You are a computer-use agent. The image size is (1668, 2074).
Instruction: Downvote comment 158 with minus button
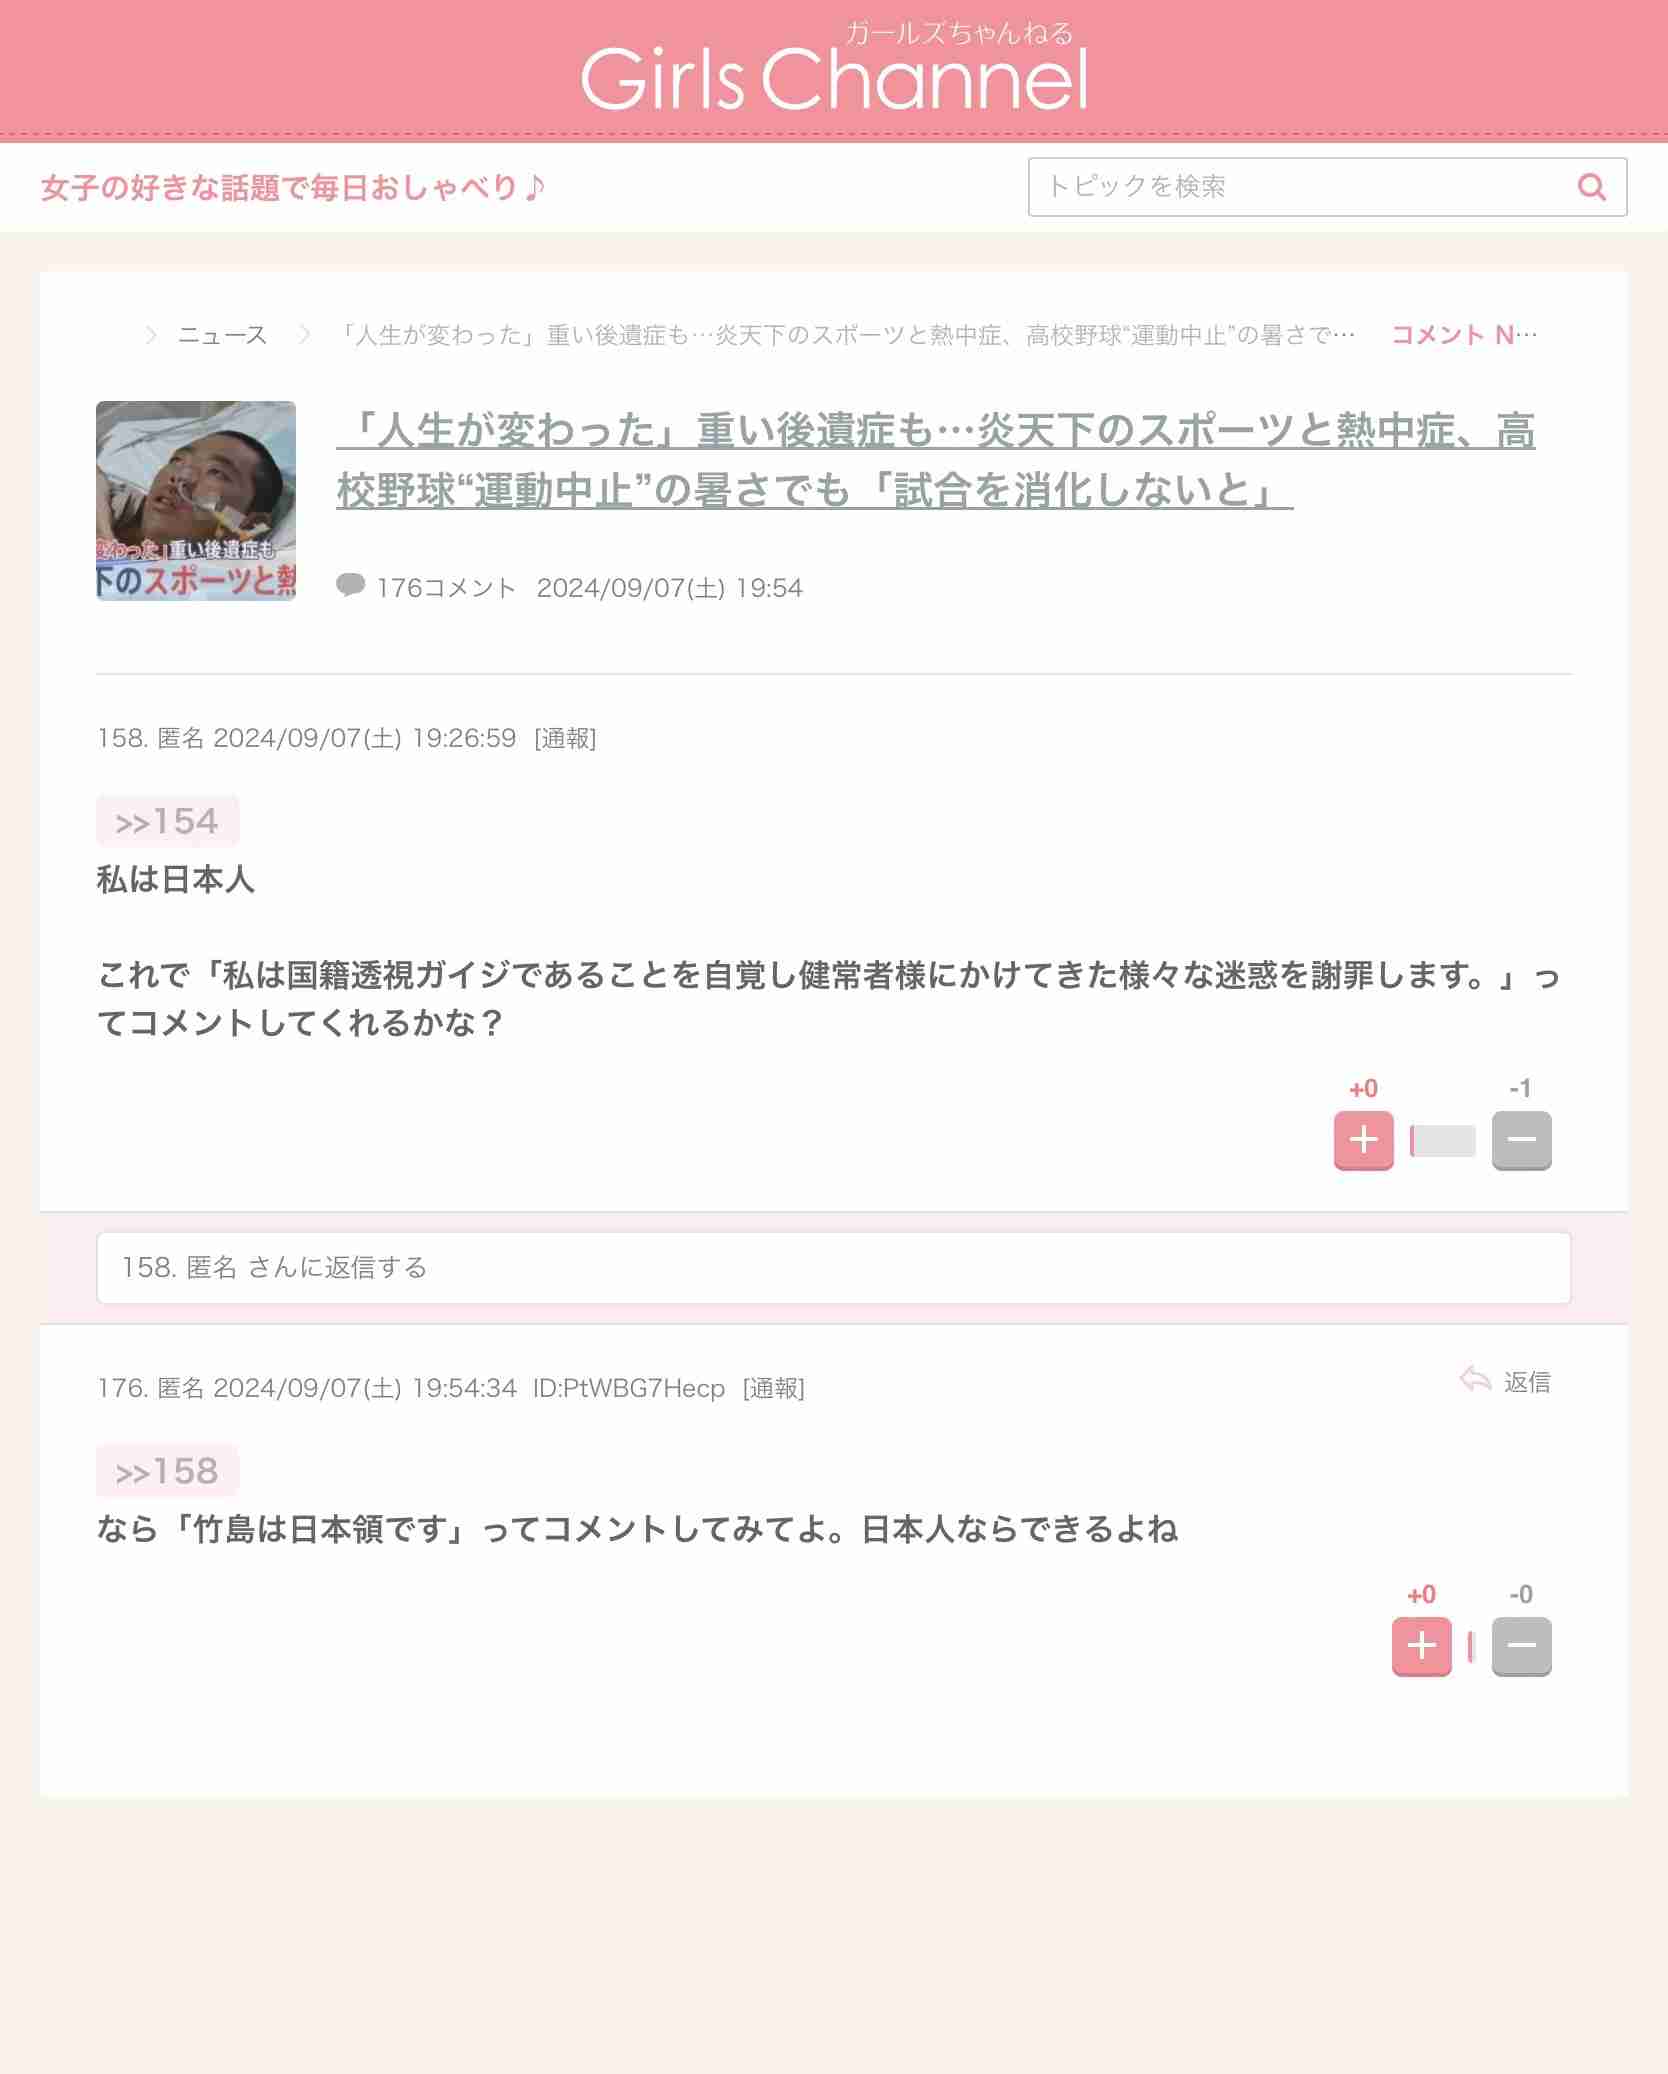(1521, 1140)
